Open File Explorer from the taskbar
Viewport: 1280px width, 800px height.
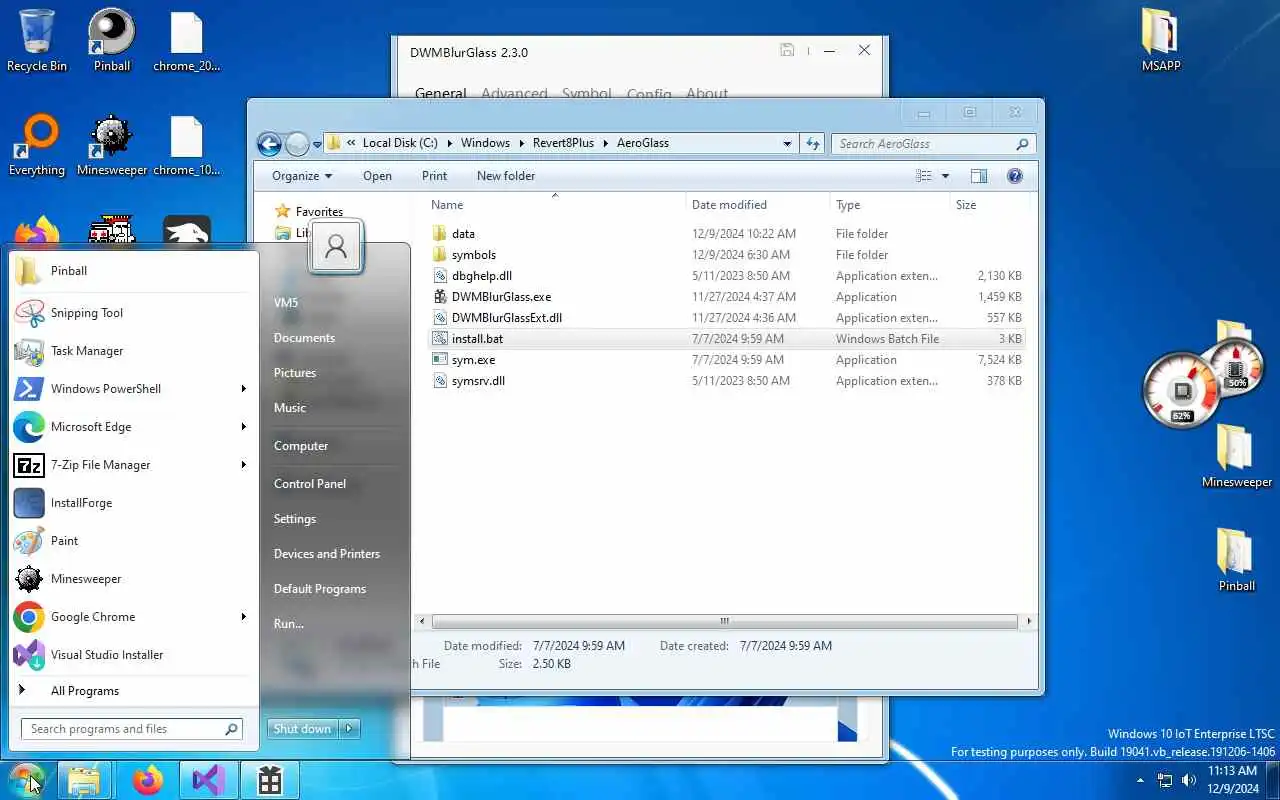[85, 780]
